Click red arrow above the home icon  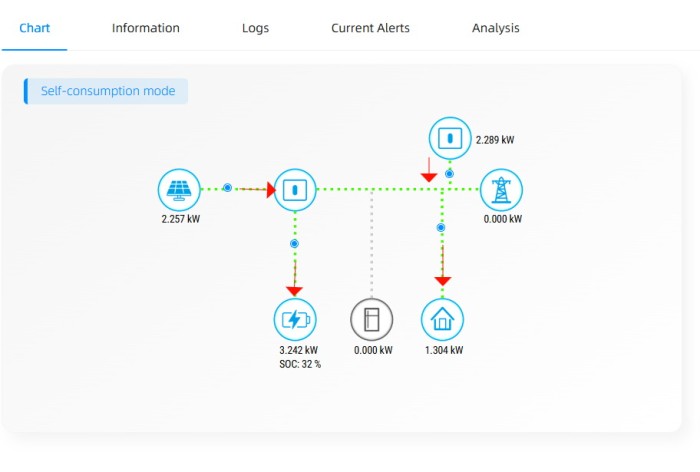point(442,281)
